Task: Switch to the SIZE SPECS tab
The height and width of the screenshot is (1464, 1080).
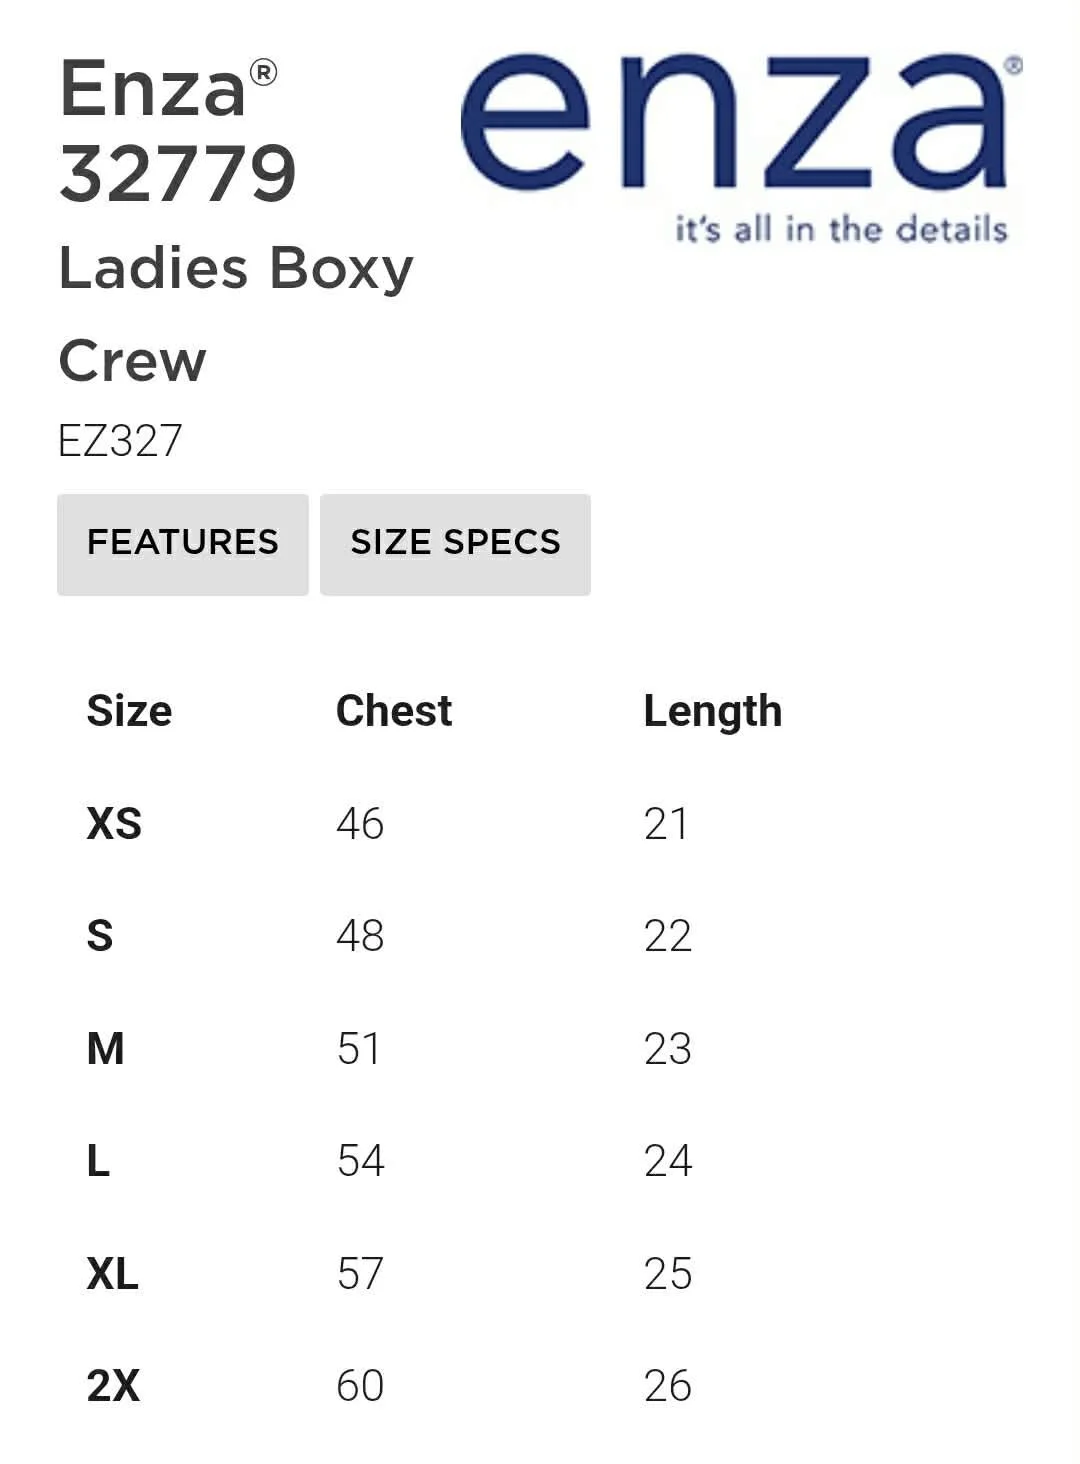Action: (x=455, y=545)
